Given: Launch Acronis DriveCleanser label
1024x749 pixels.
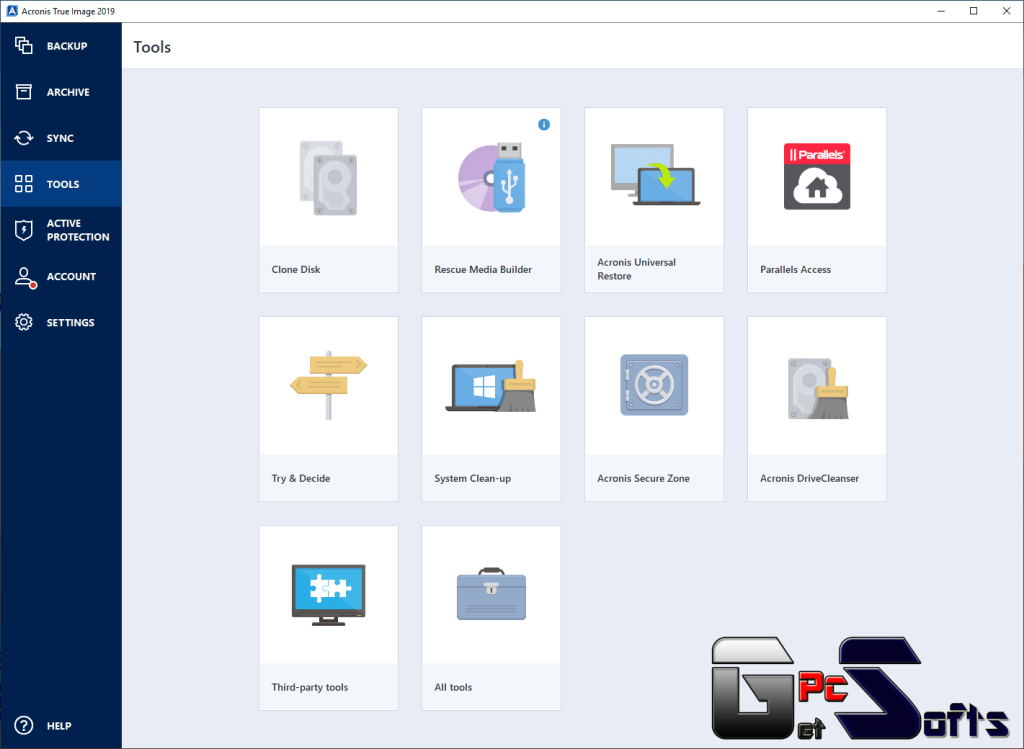Looking at the screenshot, I should coord(809,478).
